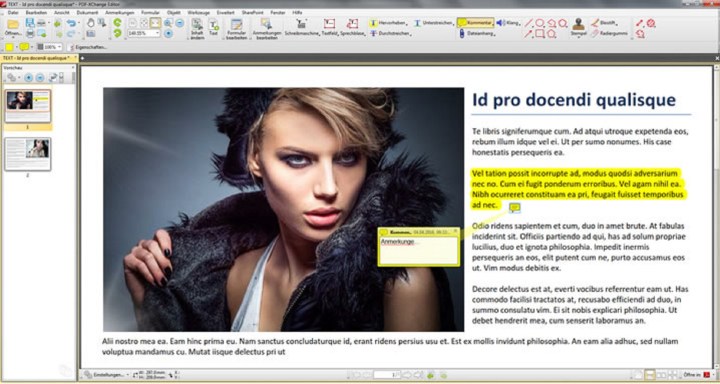Screen dimensions: 720x384
Task: Click the sticky note icon on page
Action: pos(515,208)
